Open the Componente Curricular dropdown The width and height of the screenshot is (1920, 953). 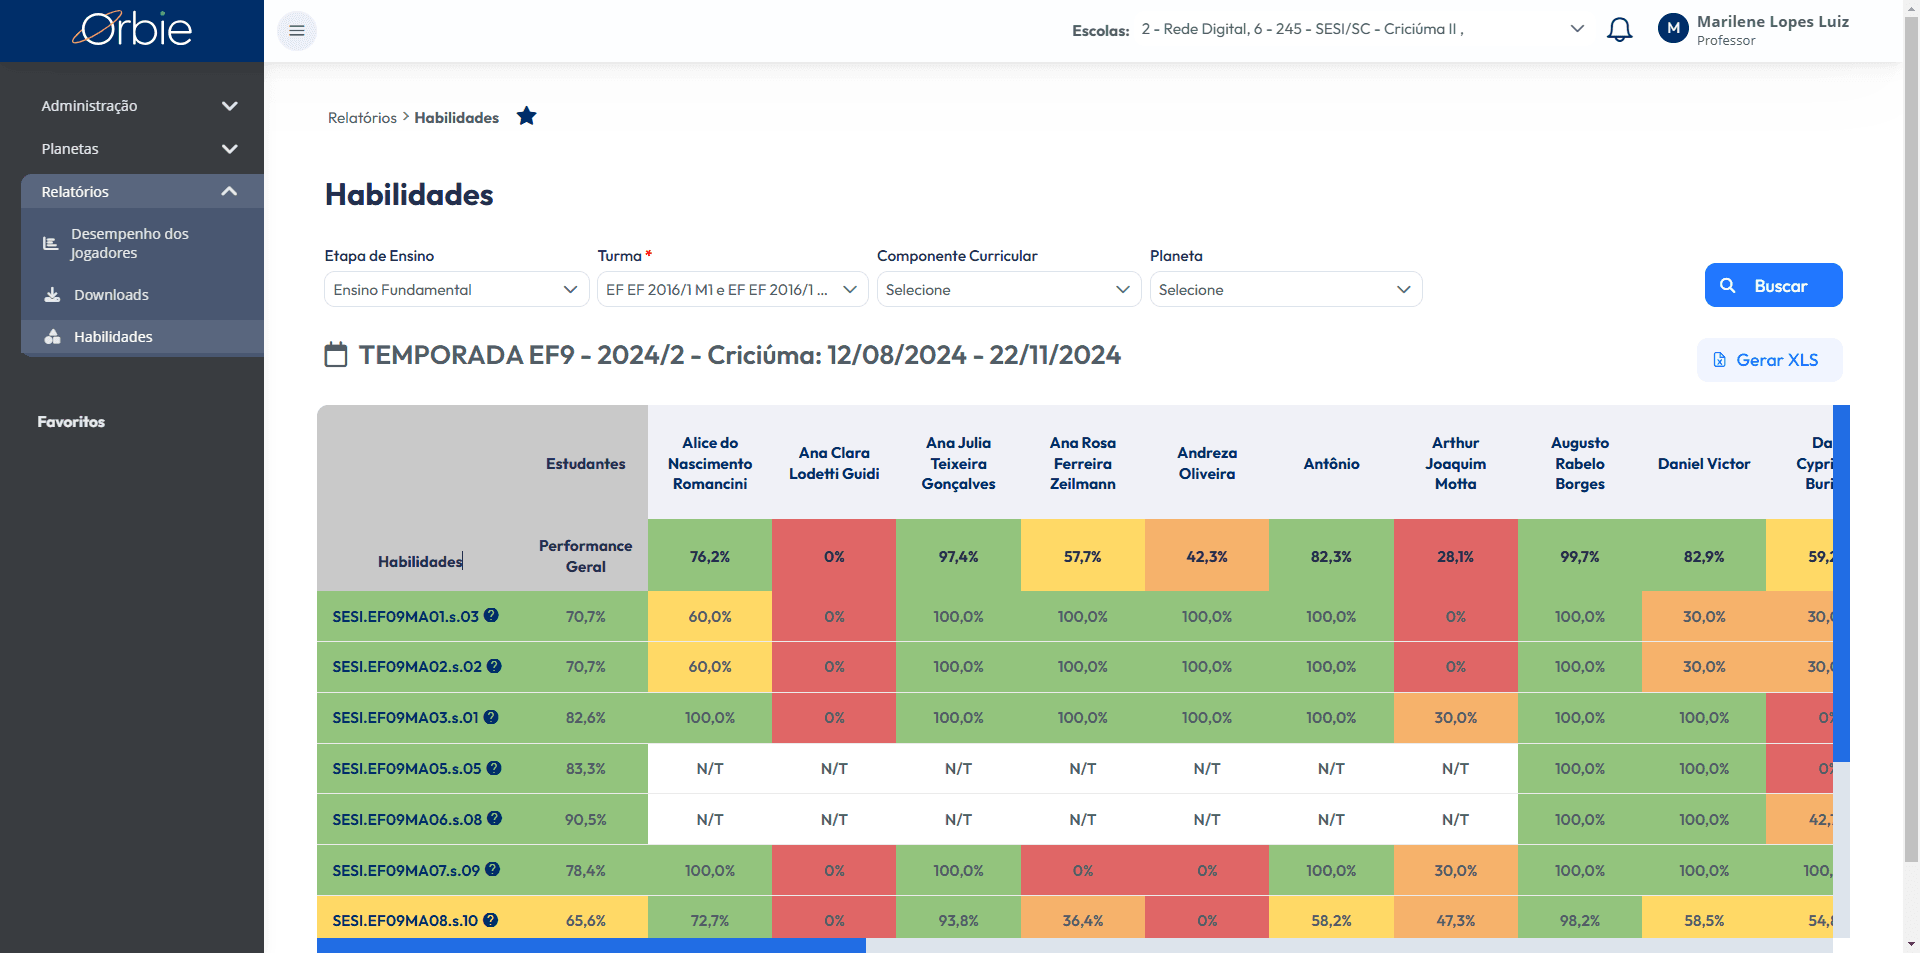(1008, 289)
